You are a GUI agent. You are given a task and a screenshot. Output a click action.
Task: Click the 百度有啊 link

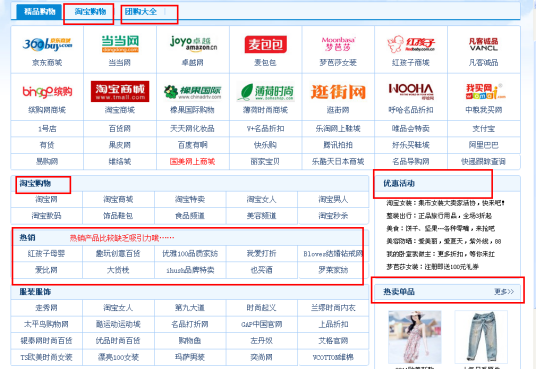[x=192, y=145]
